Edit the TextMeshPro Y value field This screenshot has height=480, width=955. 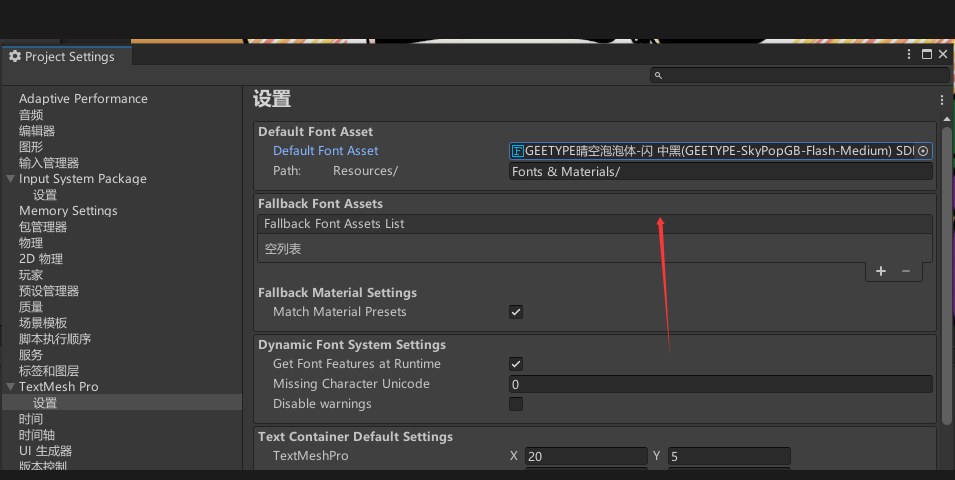(x=729, y=456)
